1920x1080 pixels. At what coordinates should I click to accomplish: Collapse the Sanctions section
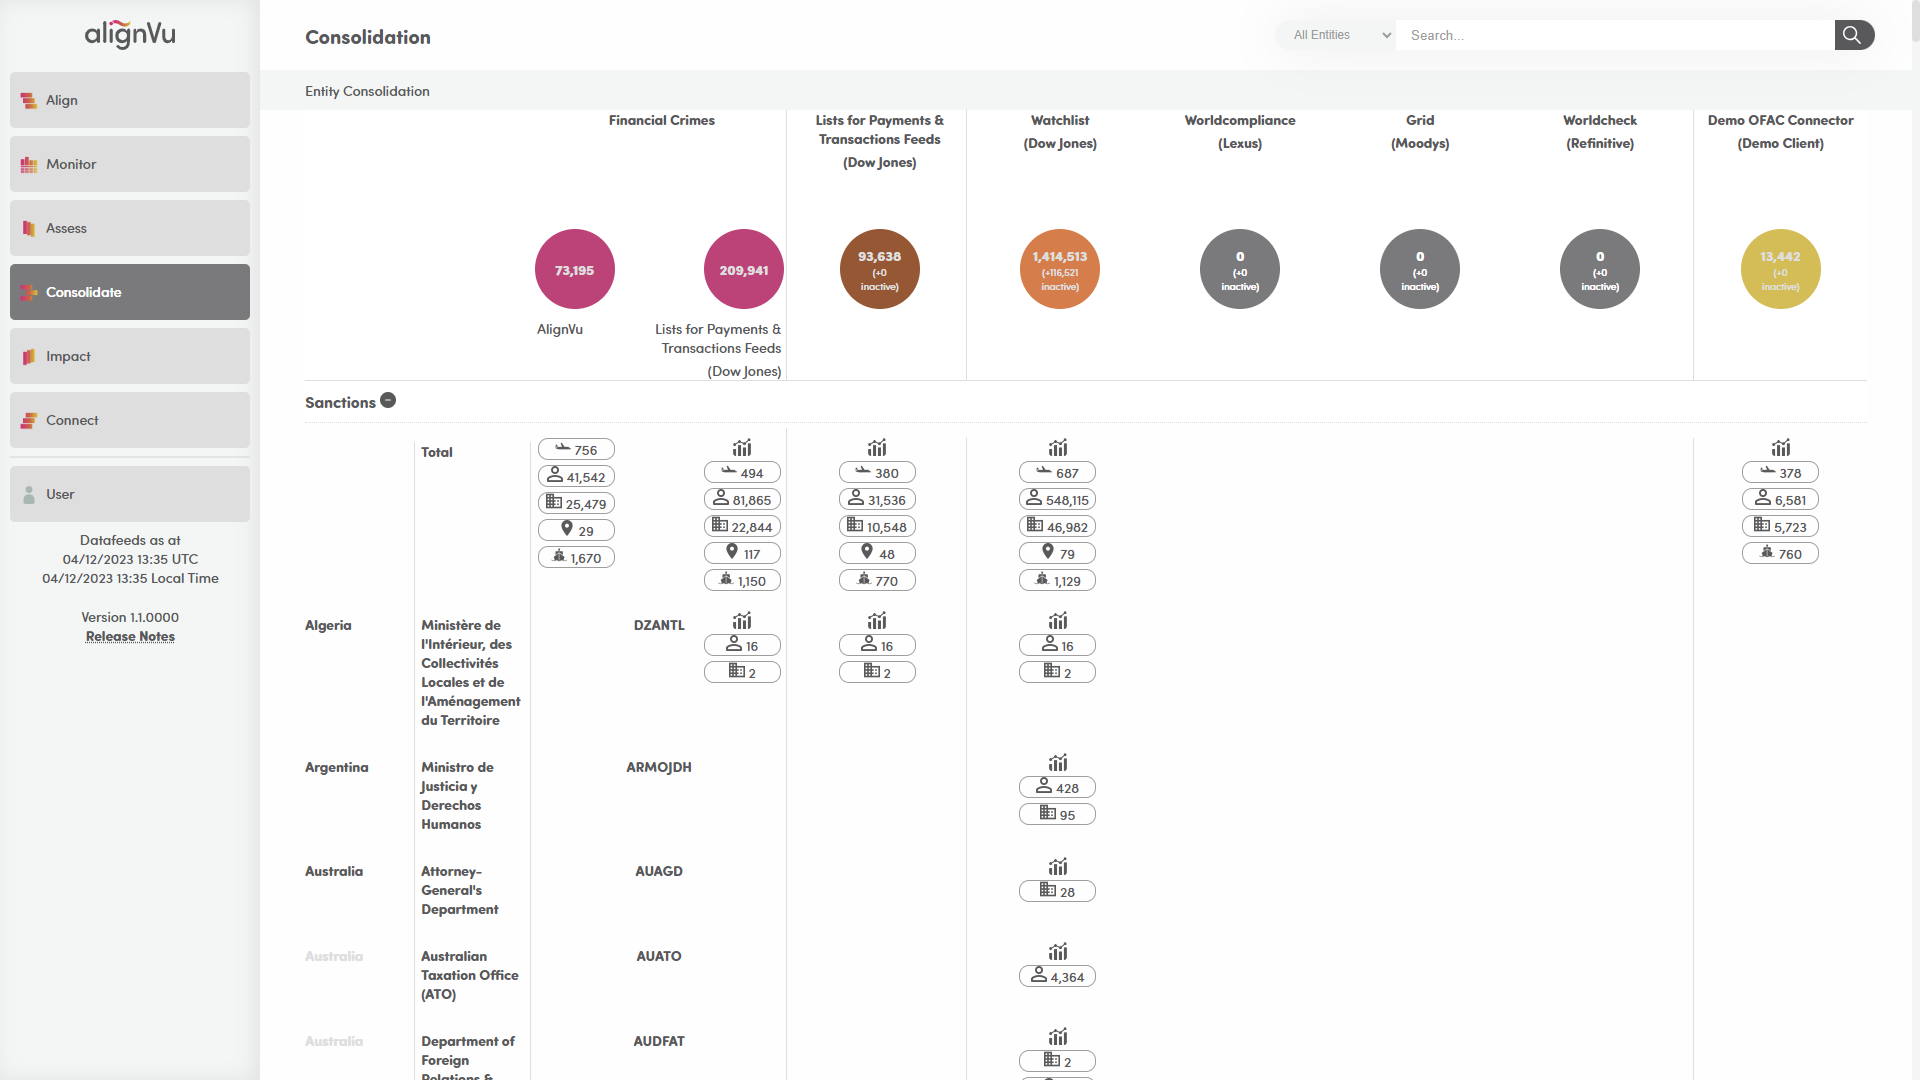pyautogui.click(x=388, y=401)
